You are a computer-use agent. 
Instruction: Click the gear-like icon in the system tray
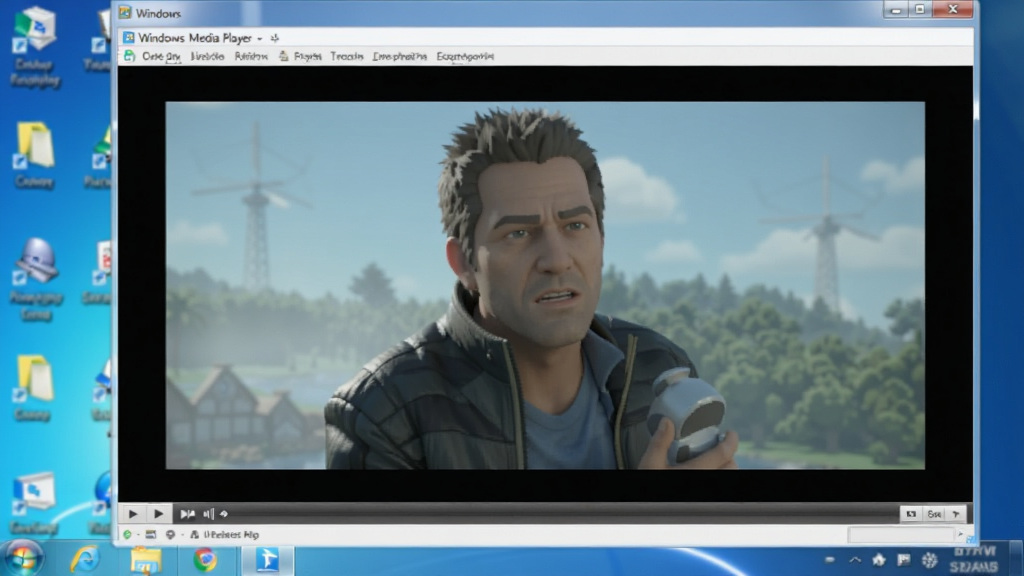(x=929, y=560)
